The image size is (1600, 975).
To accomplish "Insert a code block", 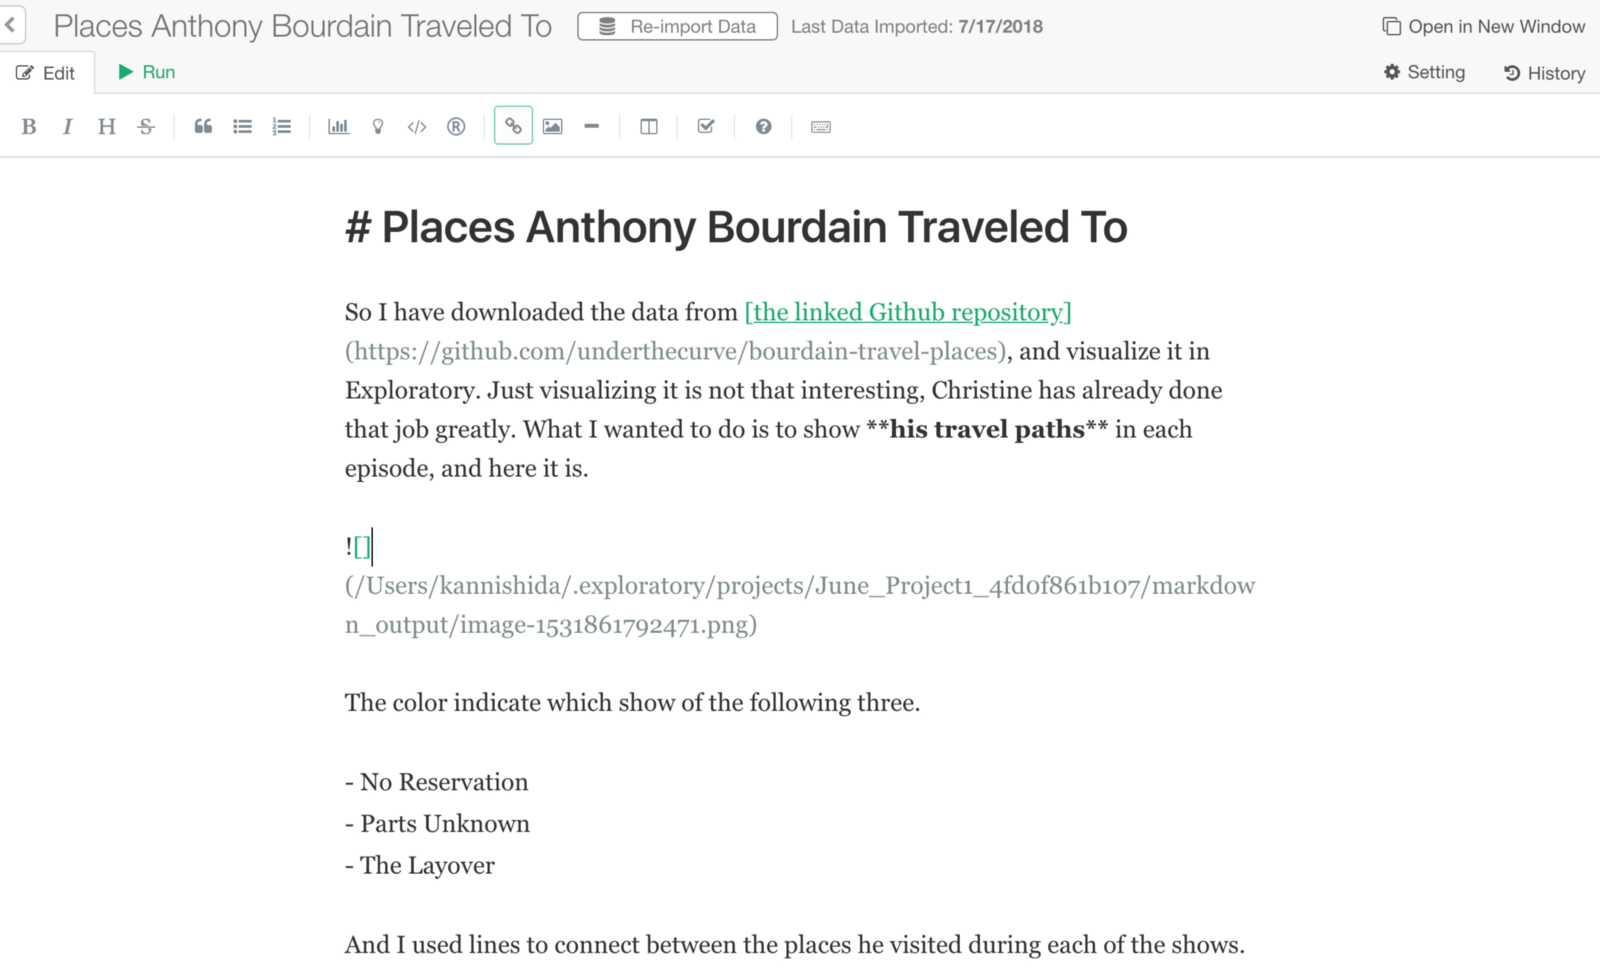I will (417, 126).
